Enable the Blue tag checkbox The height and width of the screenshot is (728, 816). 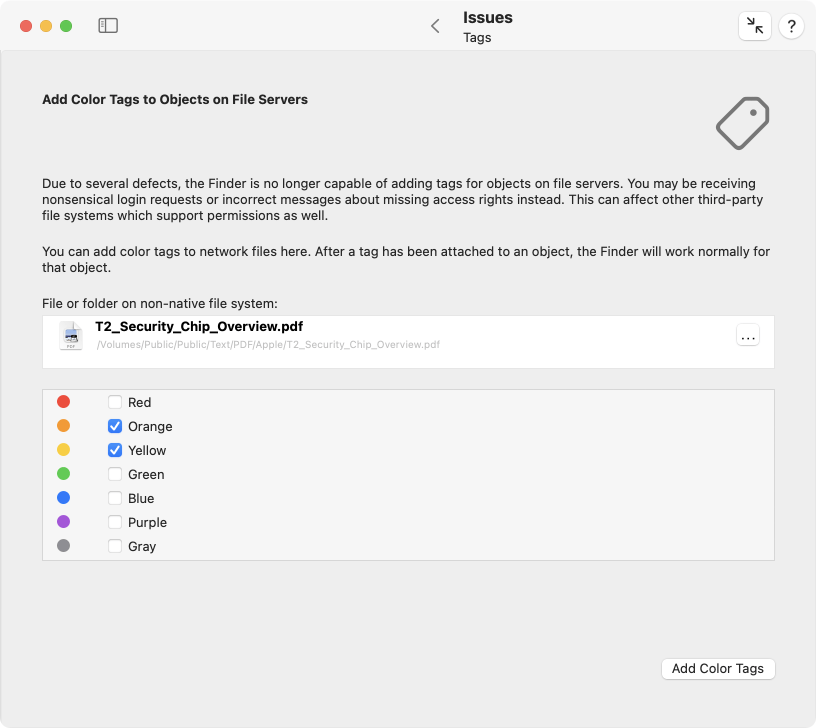(x=114, y=498)
